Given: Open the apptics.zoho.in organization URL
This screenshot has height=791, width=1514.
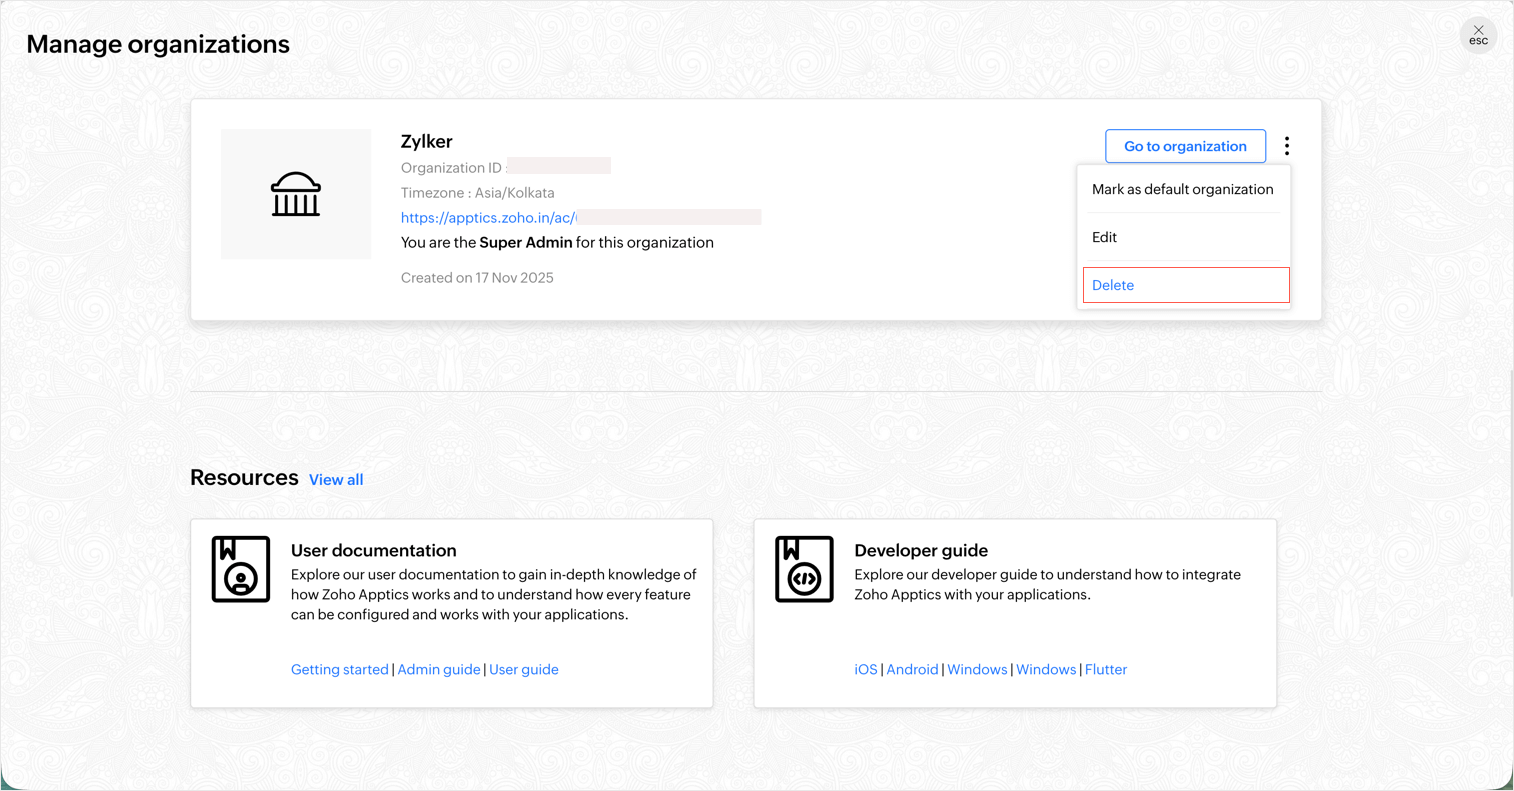Looking at the screenshot, I should pos(488,217).
